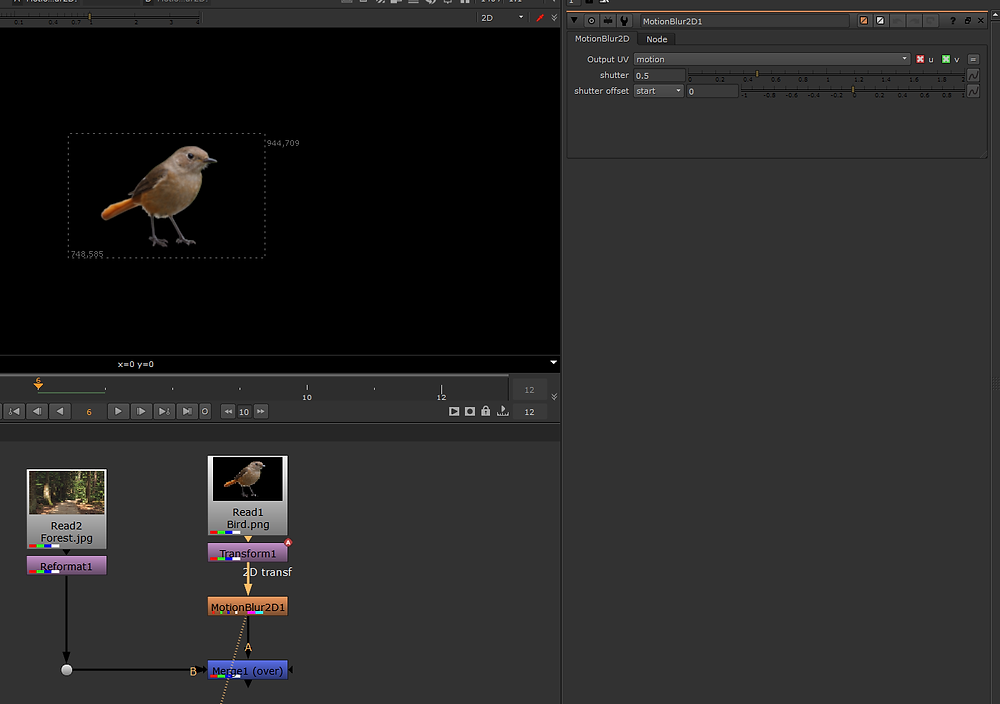The image size is (1000, 704).
Task: Select the MotionBlur2D1 node
Action: point(247,606)
